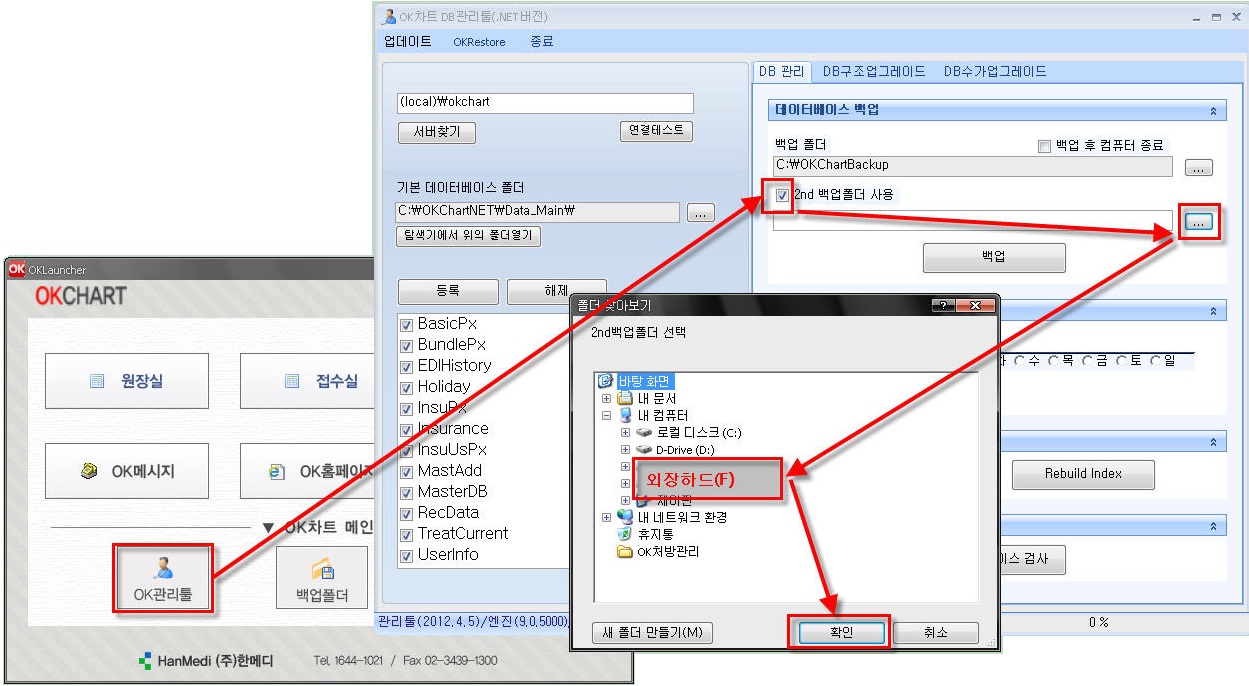Select 내 문서 folder icon in tree
Viewport: 1249px width, 686px height.
click(x=625, y=398)
